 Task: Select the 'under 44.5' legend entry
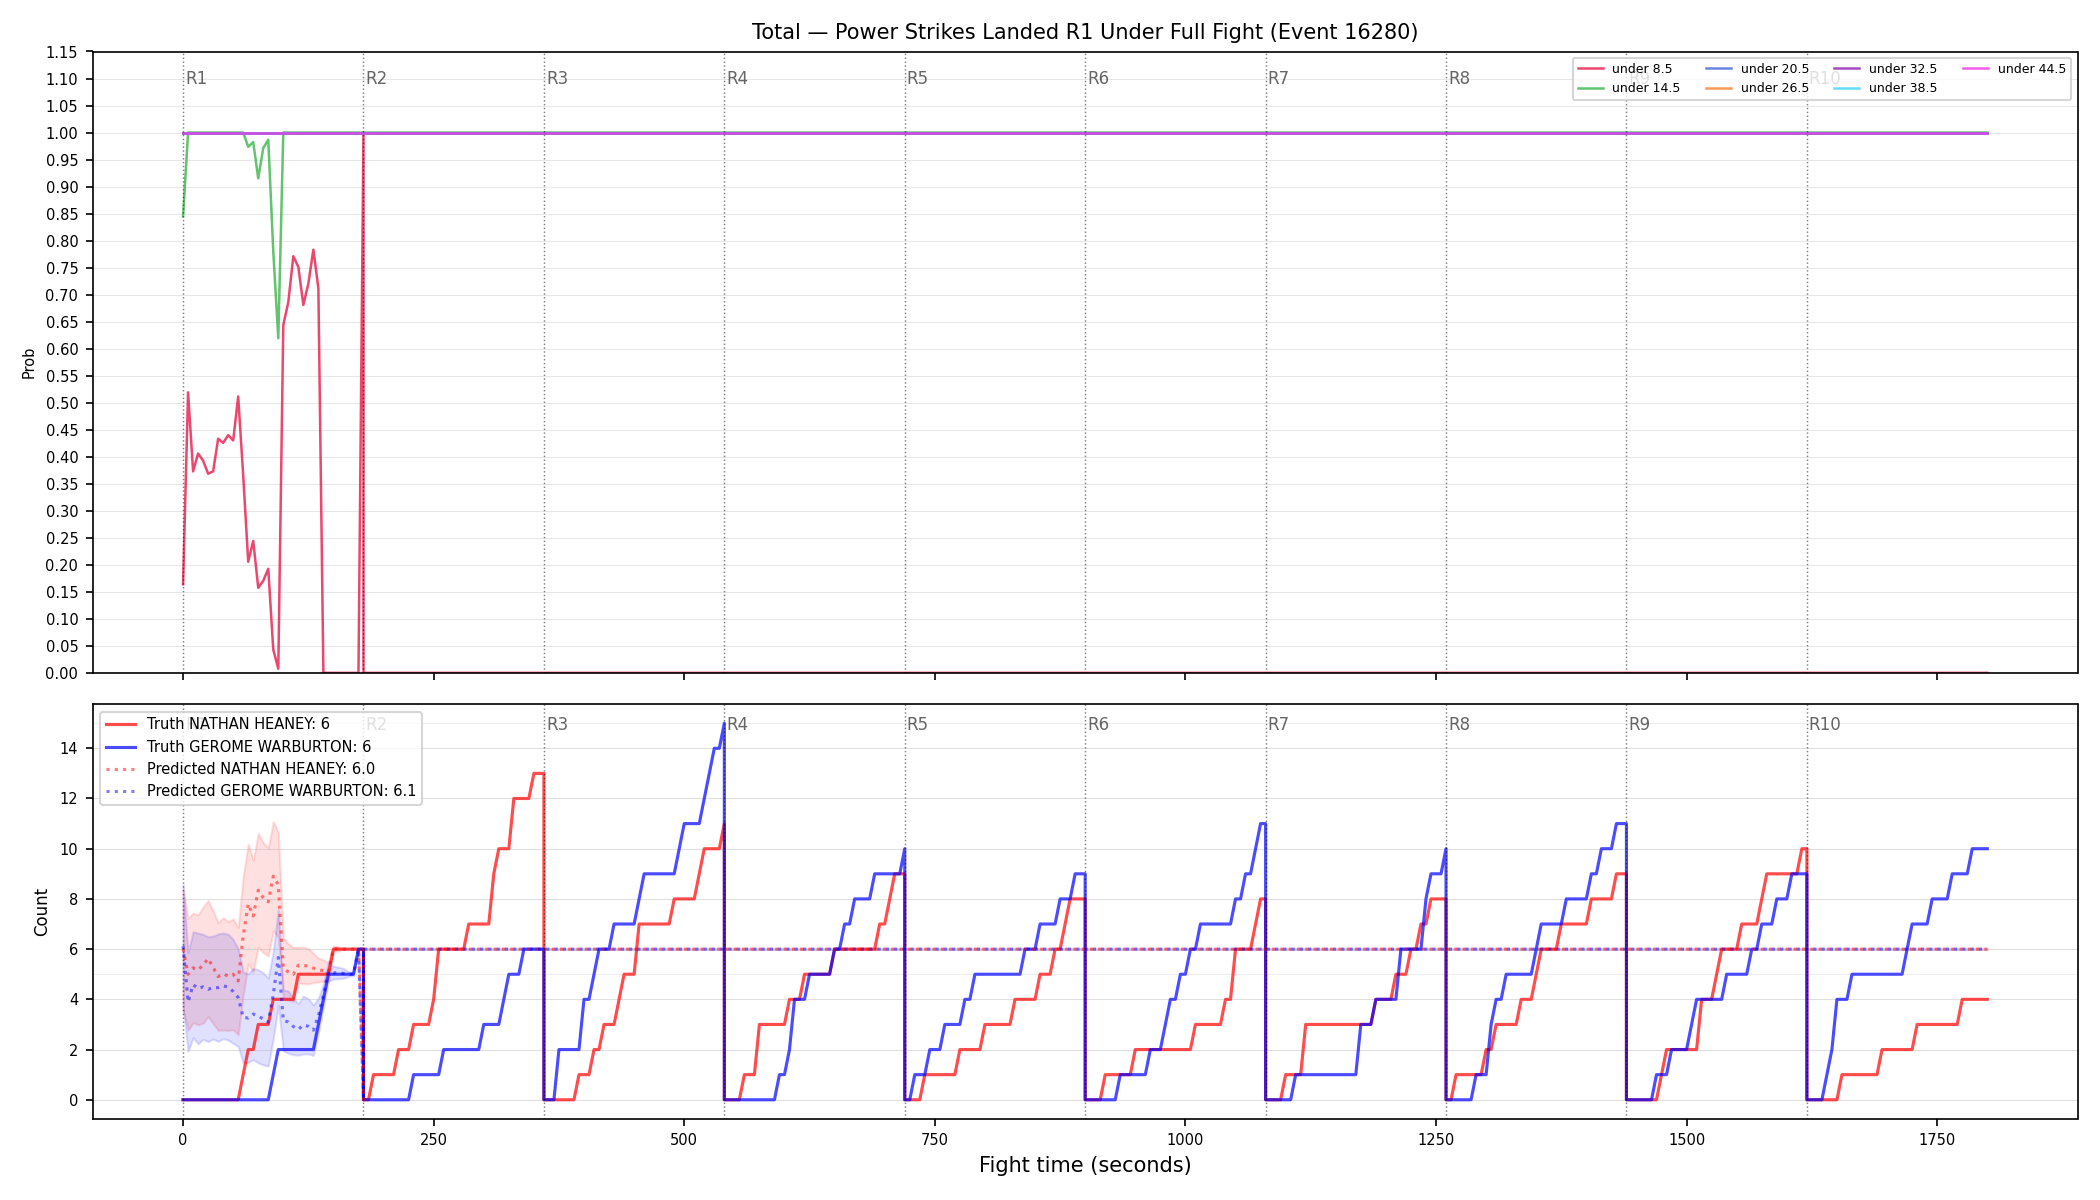click(x=2015, y=69)
